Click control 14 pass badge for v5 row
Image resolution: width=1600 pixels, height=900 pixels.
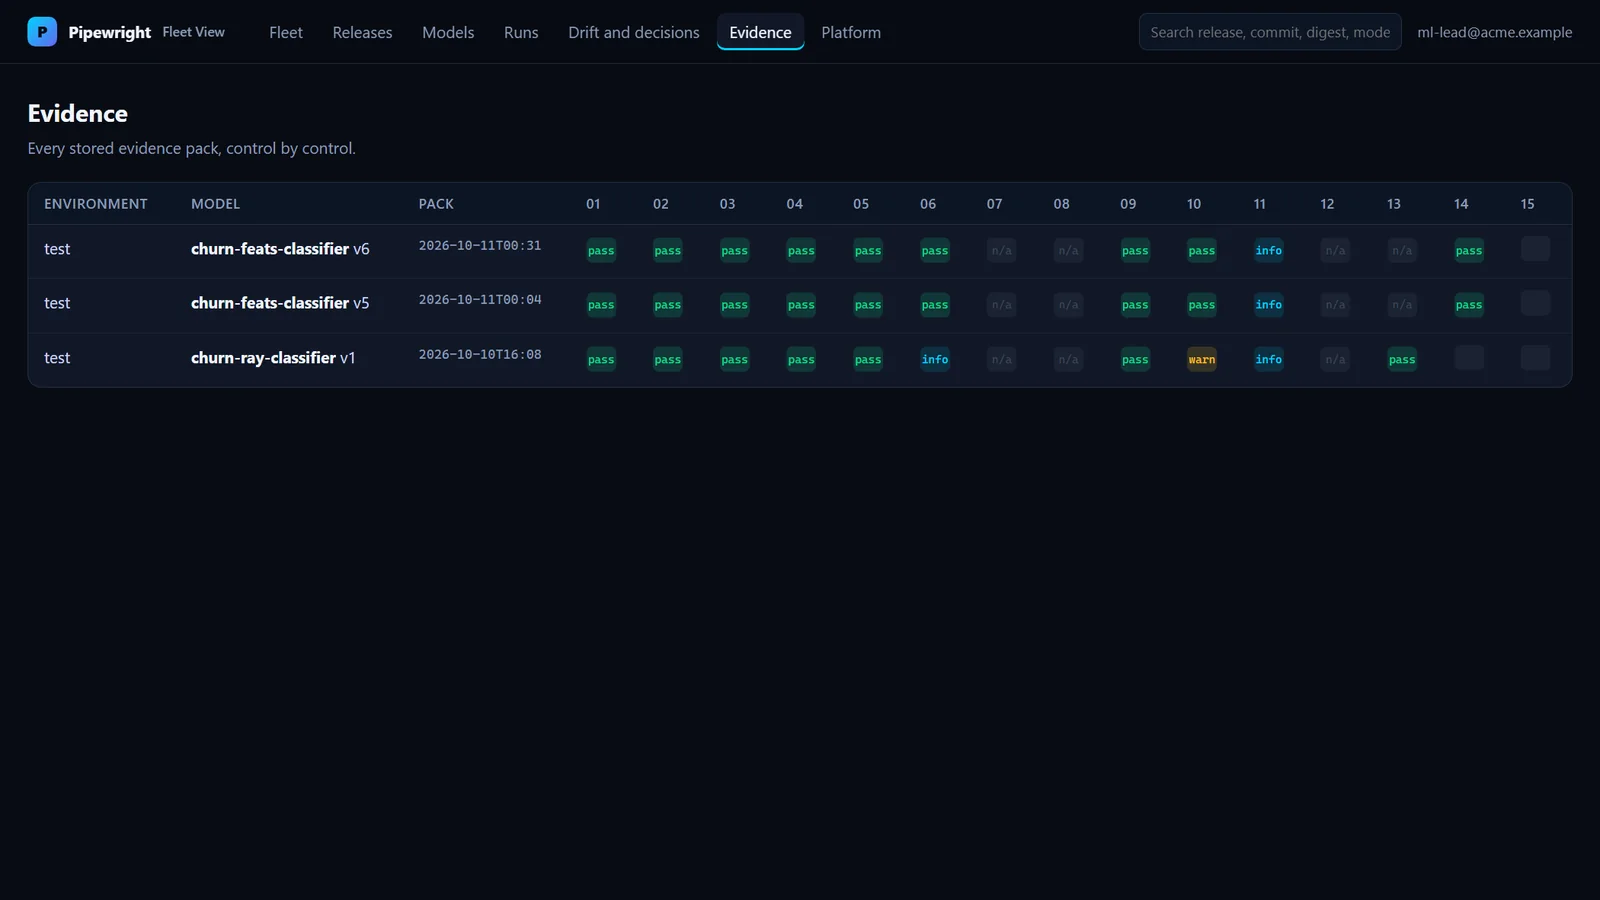[x=1469, y=304]
